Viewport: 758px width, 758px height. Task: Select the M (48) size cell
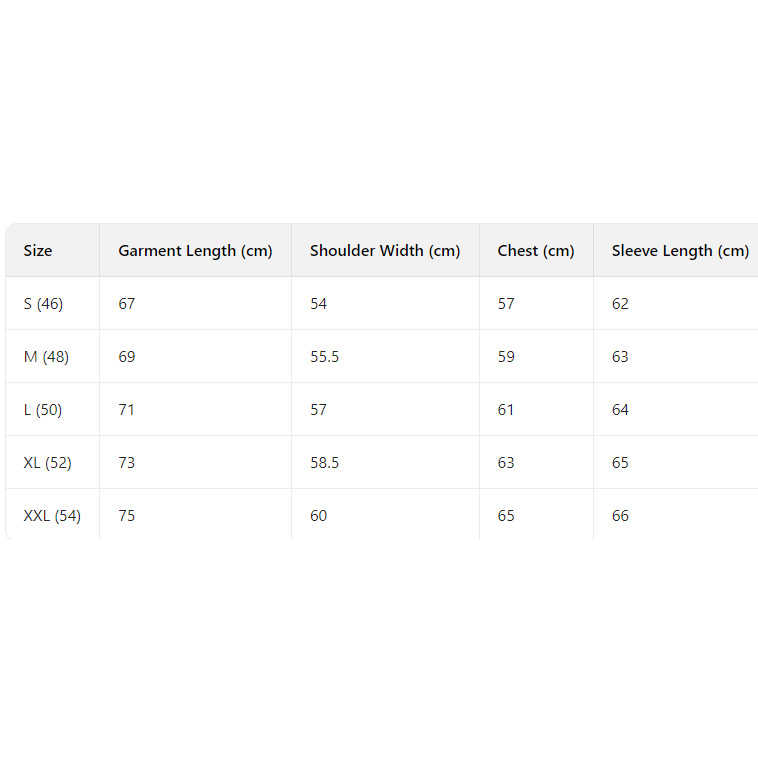click(46, 357)
